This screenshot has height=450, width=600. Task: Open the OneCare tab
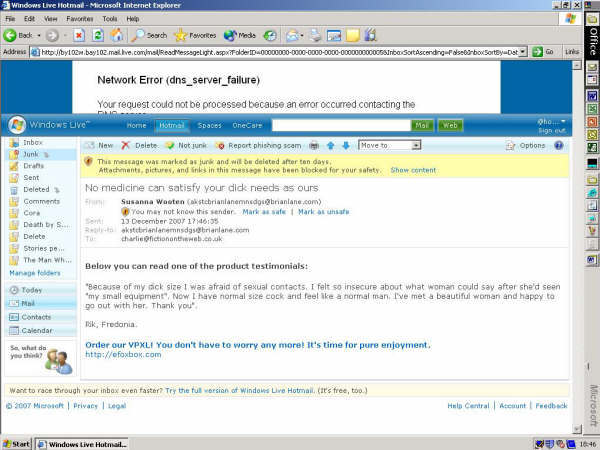point(247,126)
